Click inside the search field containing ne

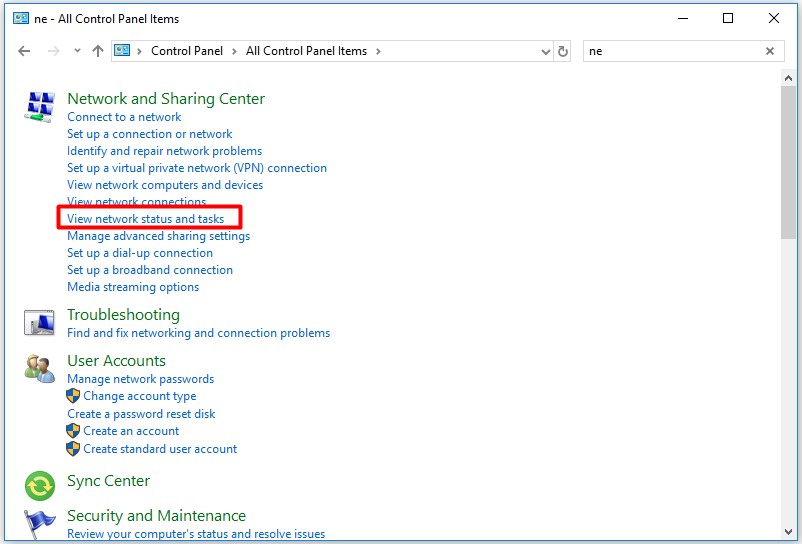[x=670, y=51]
